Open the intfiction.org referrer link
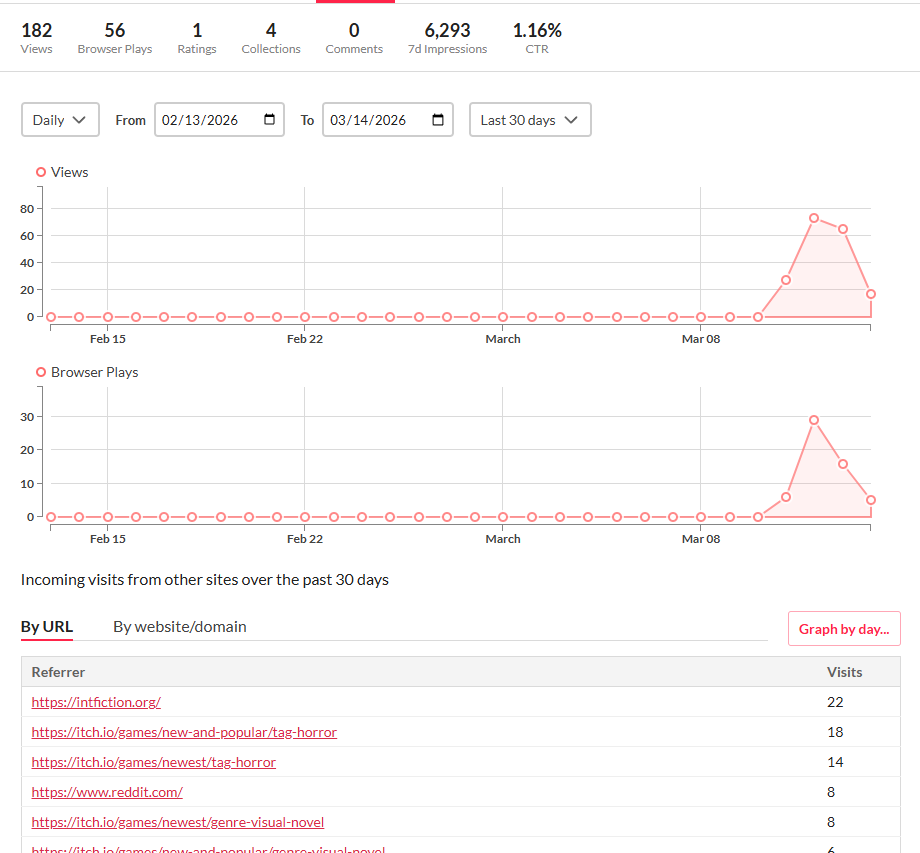The width and height of the screenshot is (920, 853). (x=96, y=702)
